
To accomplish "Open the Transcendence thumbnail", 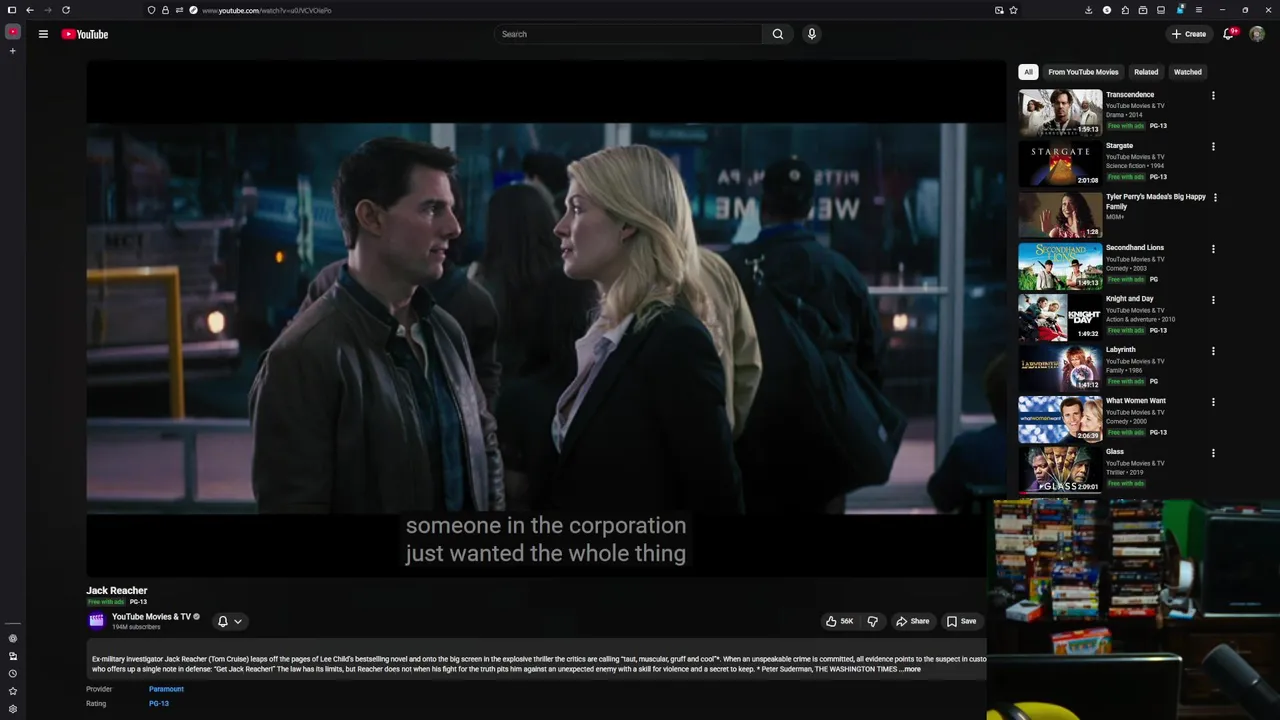I will pyautogui.click(x=1060, y=112).
